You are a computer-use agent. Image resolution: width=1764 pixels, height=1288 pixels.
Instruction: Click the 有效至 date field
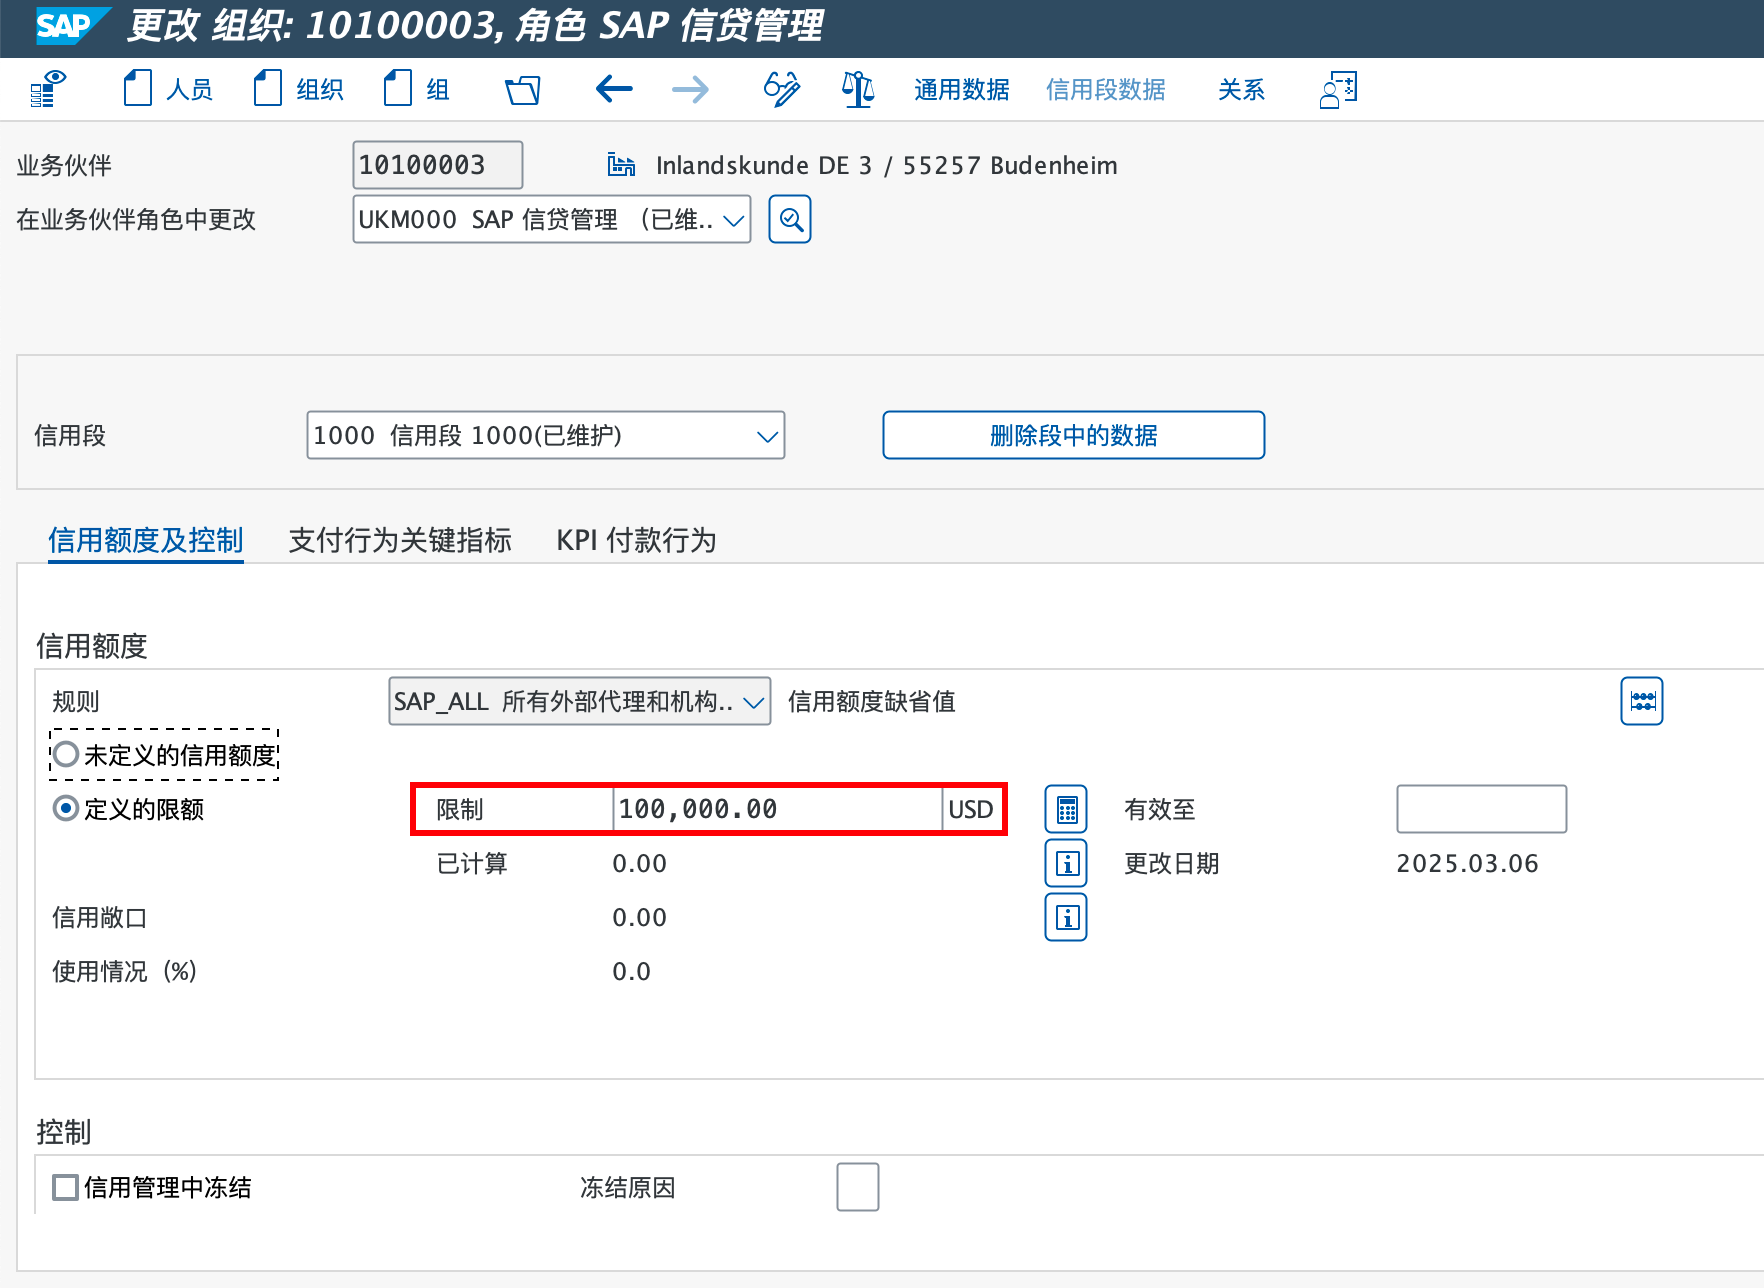(x=1481, y=809)
